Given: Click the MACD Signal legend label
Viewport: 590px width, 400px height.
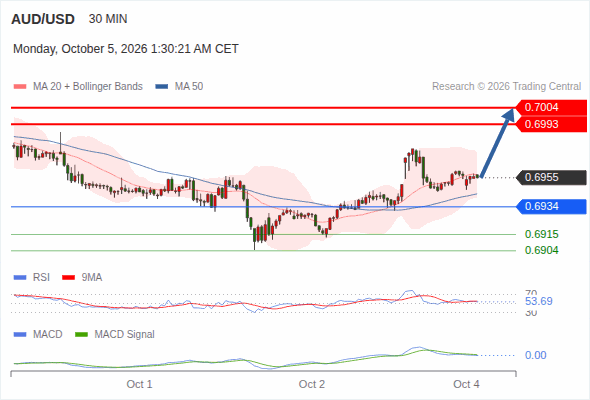Looking at the screenshot, I should [125, 335].
